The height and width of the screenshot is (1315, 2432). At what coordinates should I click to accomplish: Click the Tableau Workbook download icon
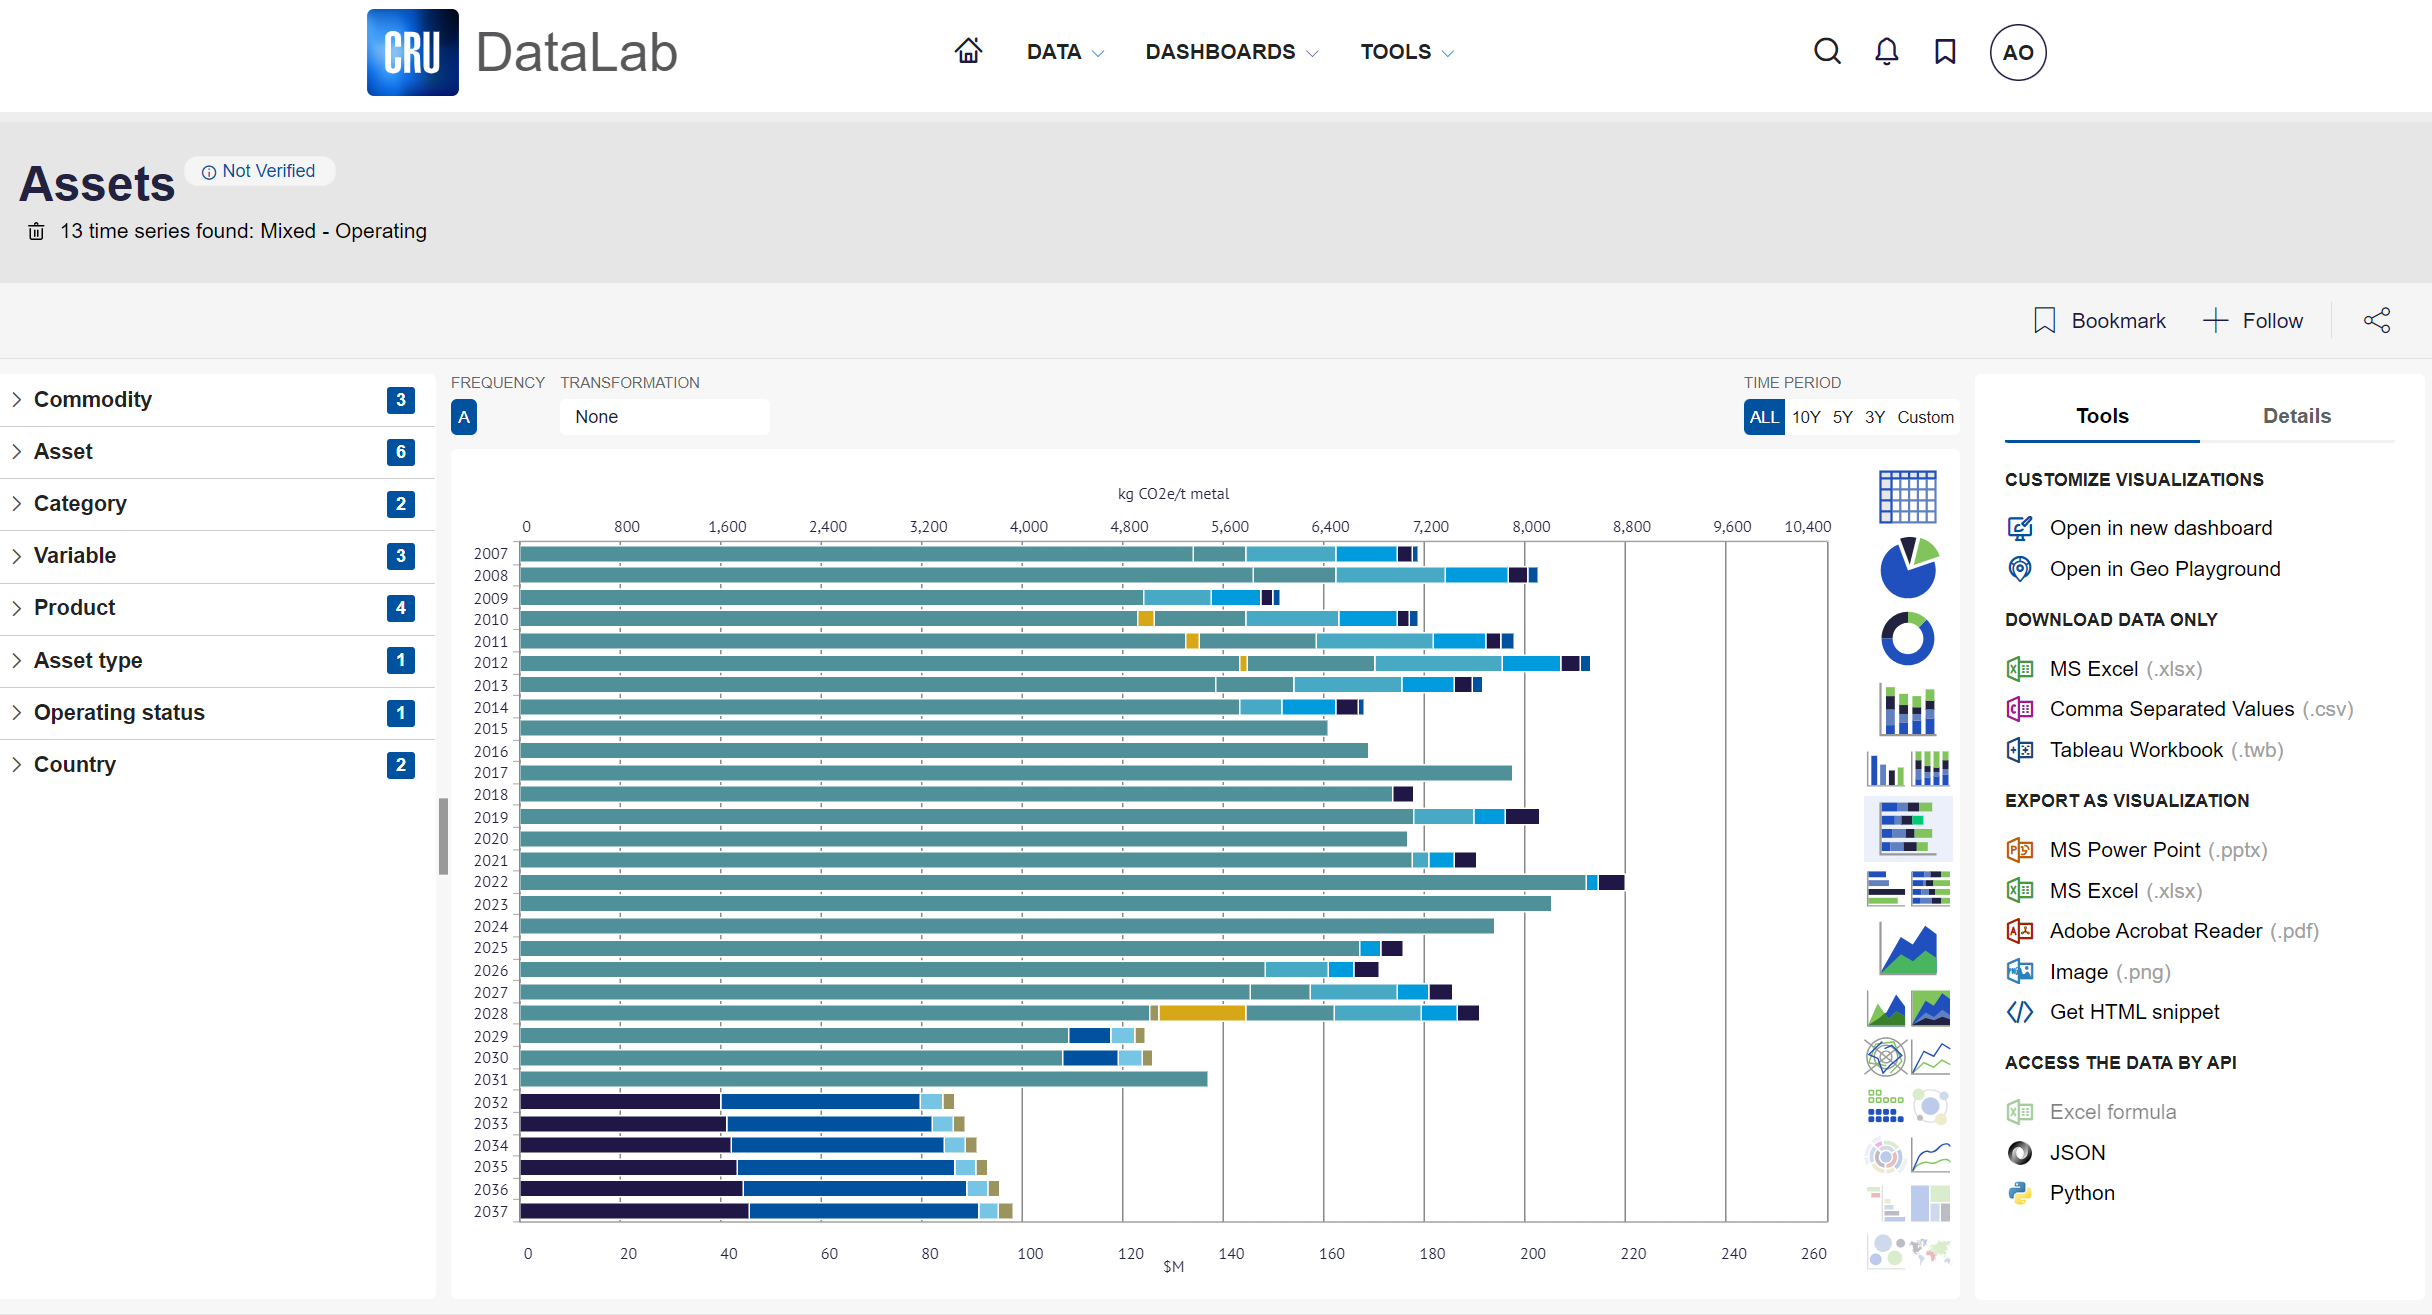[2017, 748]
